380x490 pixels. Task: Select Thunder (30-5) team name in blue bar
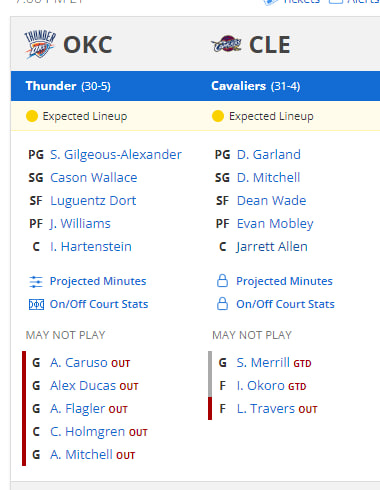(x=68, y=86)
